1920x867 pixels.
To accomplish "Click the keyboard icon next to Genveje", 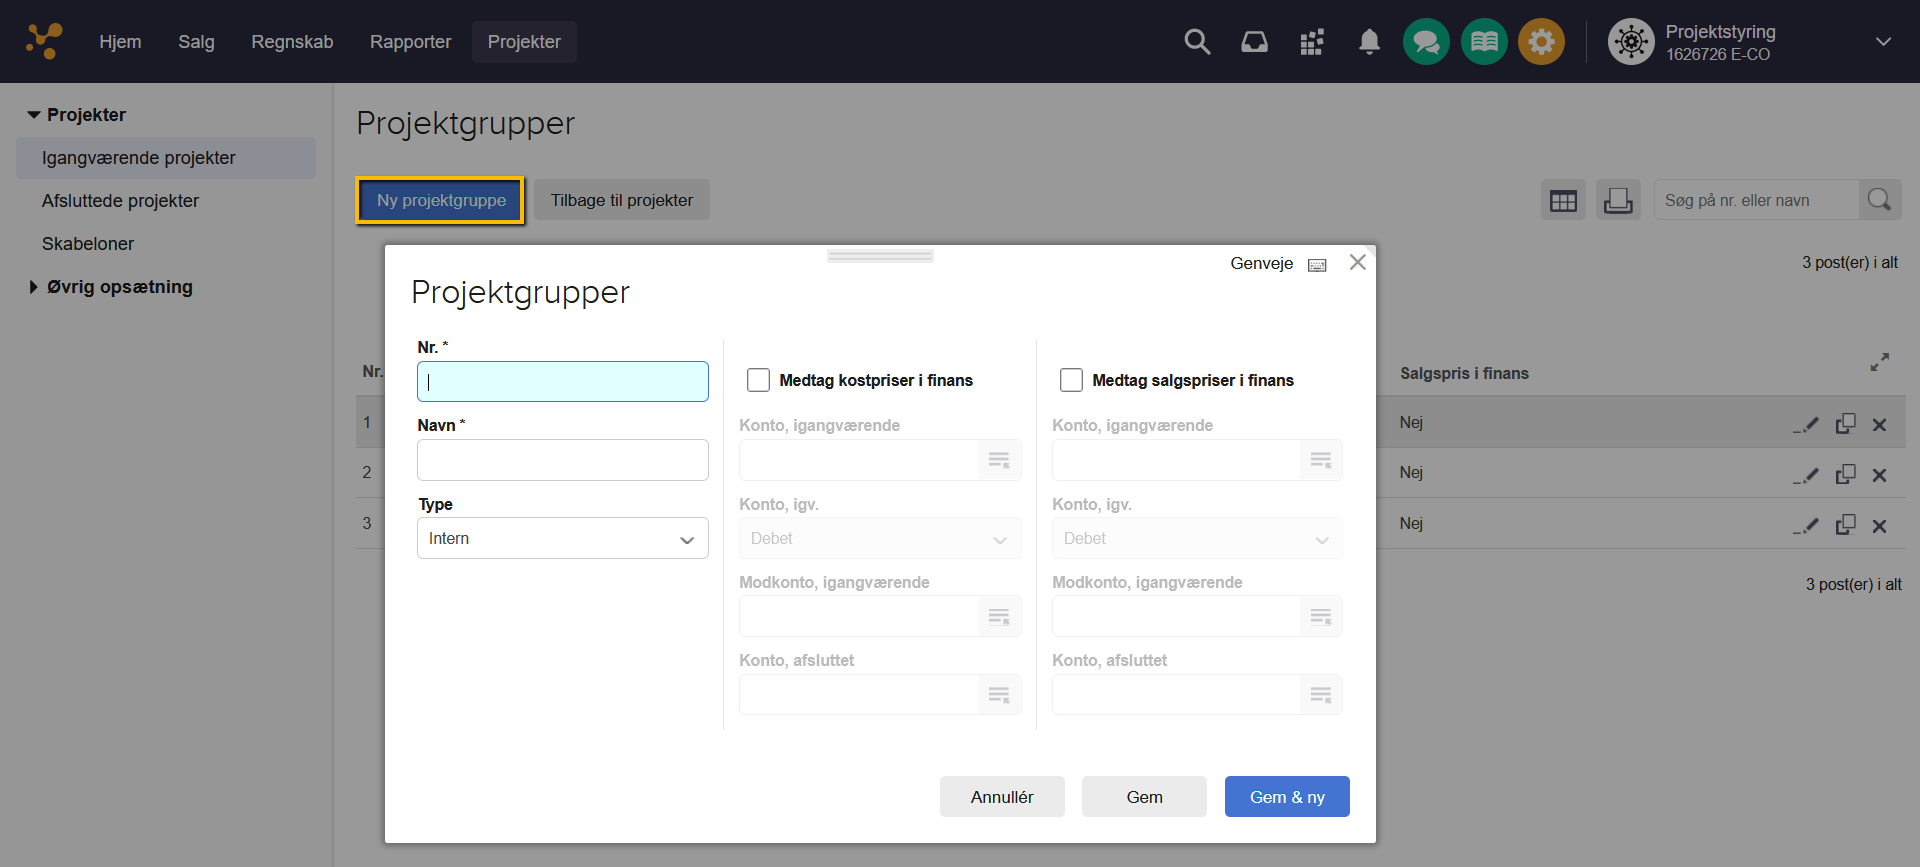I will click(1317, 265).
